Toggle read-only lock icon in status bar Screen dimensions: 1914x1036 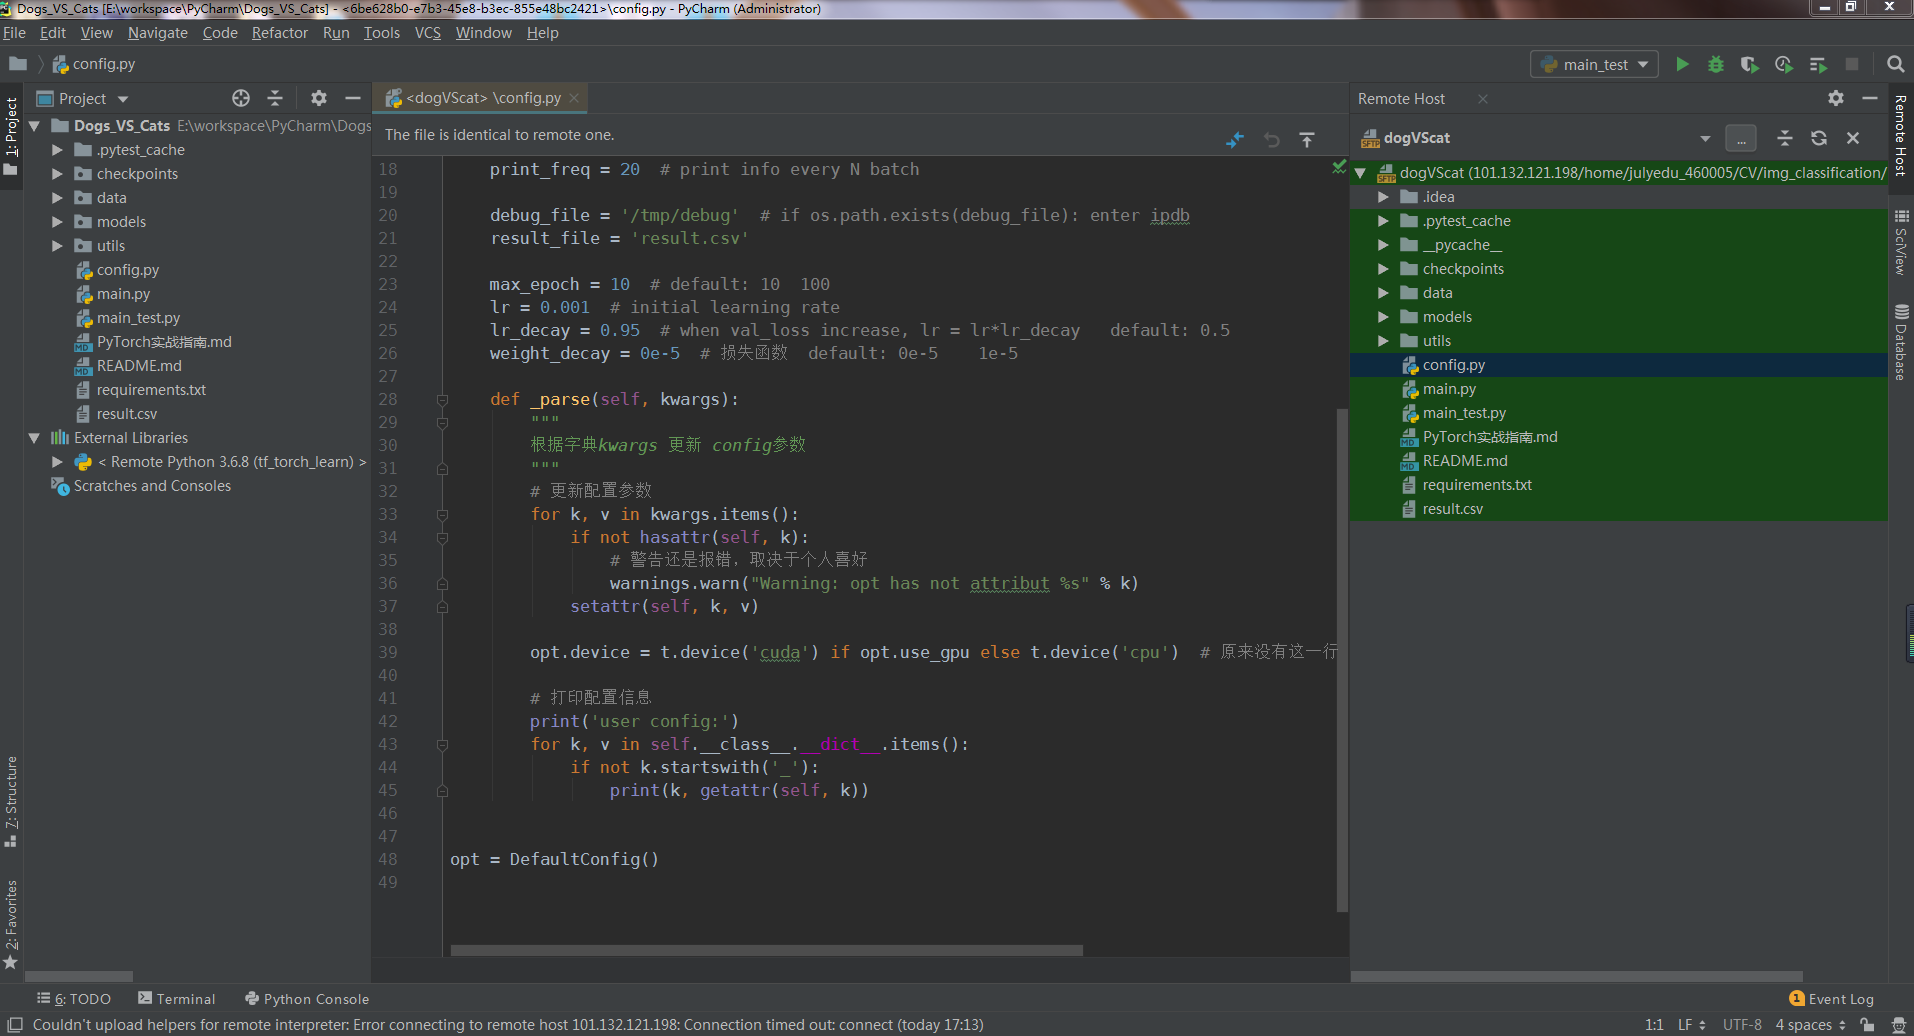click(x=1867, y=1025)
